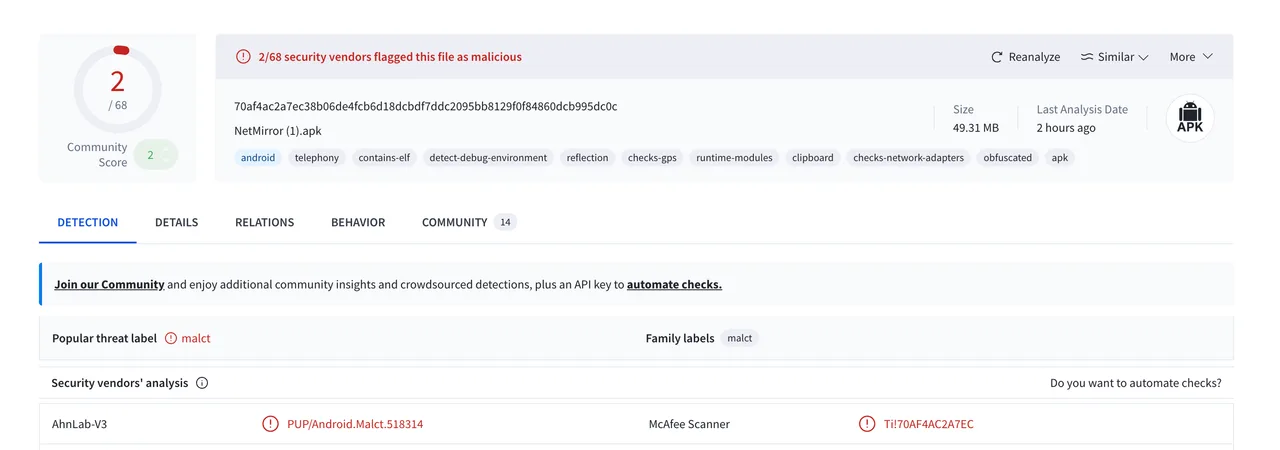Screen dimensions: 1280x450
Task: Select the reflection tag
Action: (587, 158)
